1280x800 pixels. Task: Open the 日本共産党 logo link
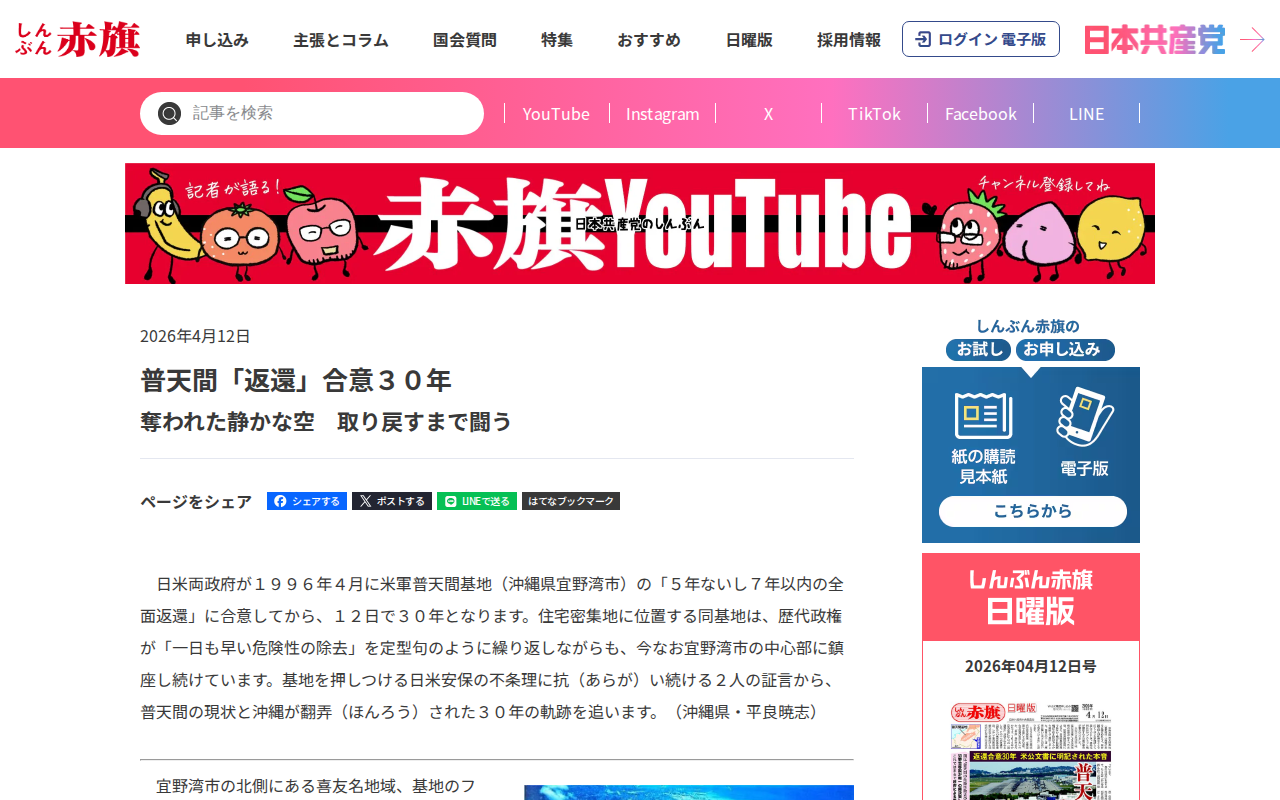coord(1154,39)
